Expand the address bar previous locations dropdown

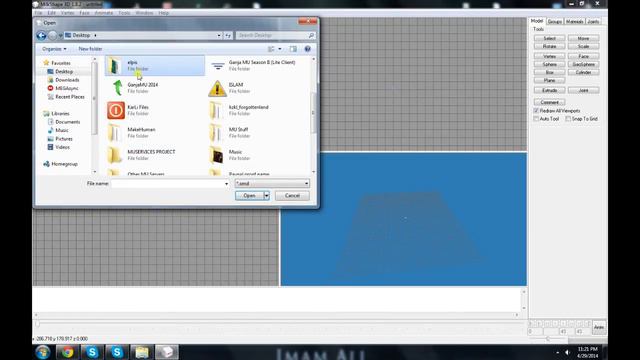point(219,36)
